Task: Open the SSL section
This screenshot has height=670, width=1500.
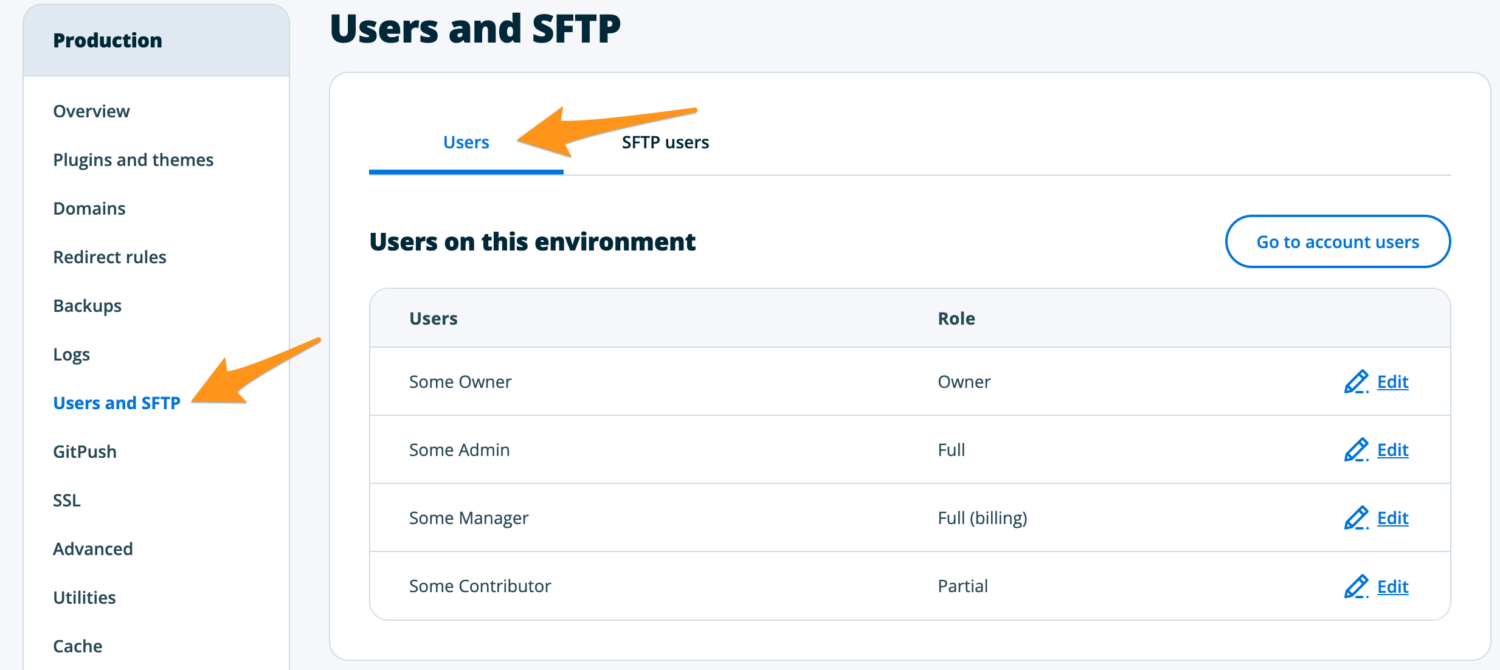Action: point(66,500)
